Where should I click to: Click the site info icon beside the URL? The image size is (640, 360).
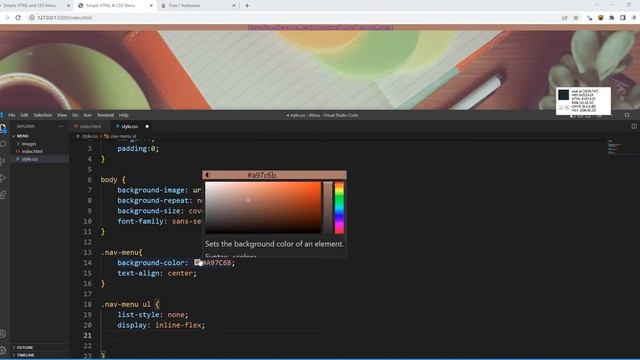point(31,18)
